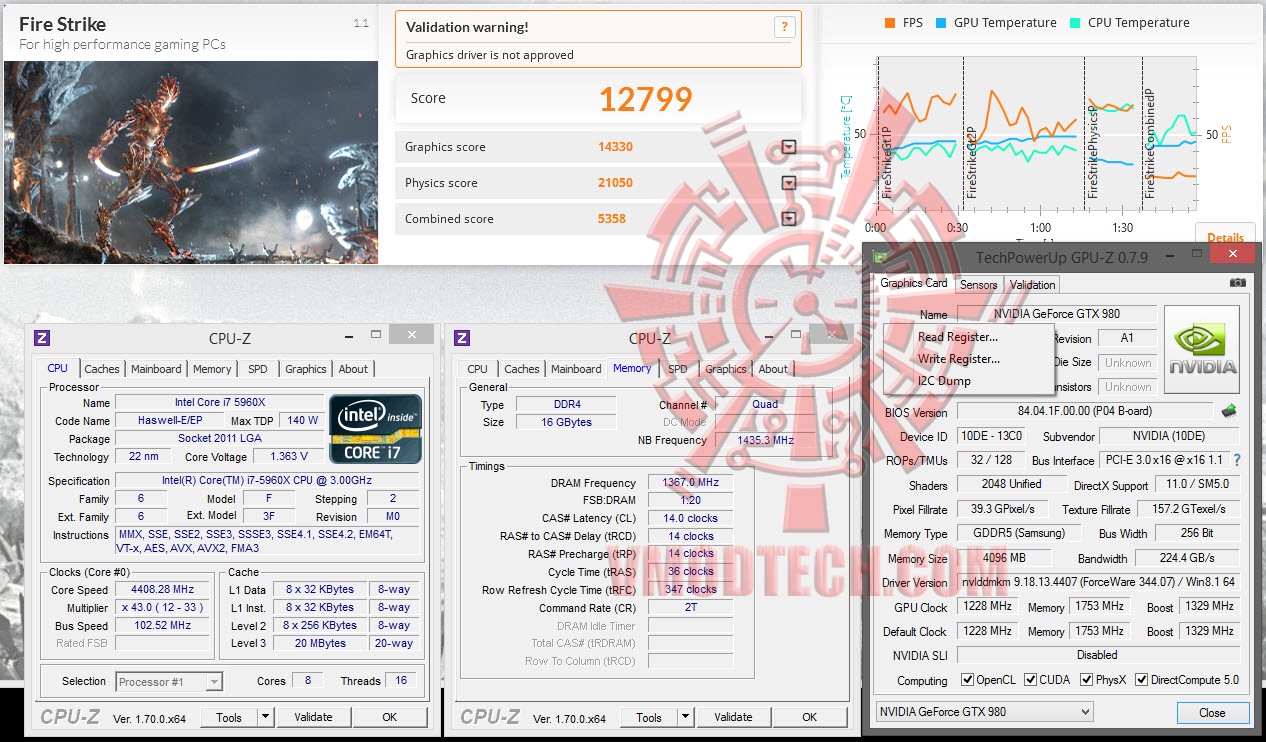Open Mainboard tab in CPU-Z Memory window
The height and width of the screenshot is (742, 1266).
click(576, 369)
